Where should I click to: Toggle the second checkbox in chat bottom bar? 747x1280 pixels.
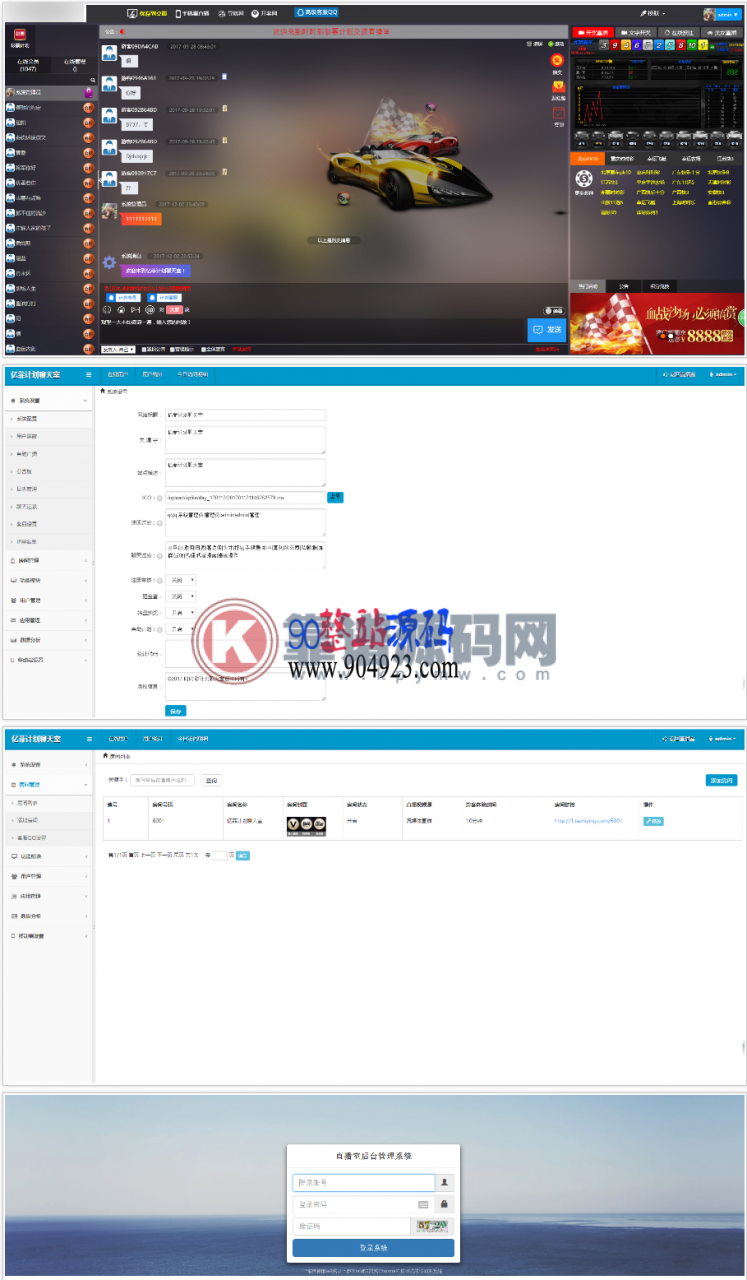174,349
